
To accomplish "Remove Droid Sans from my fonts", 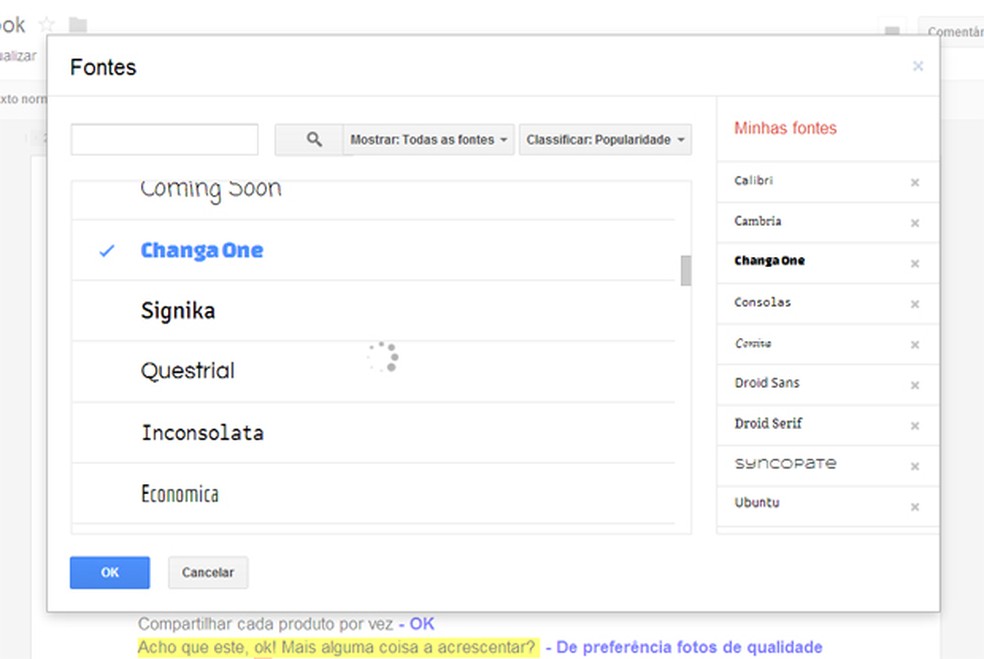I will (x=914, y=385).
